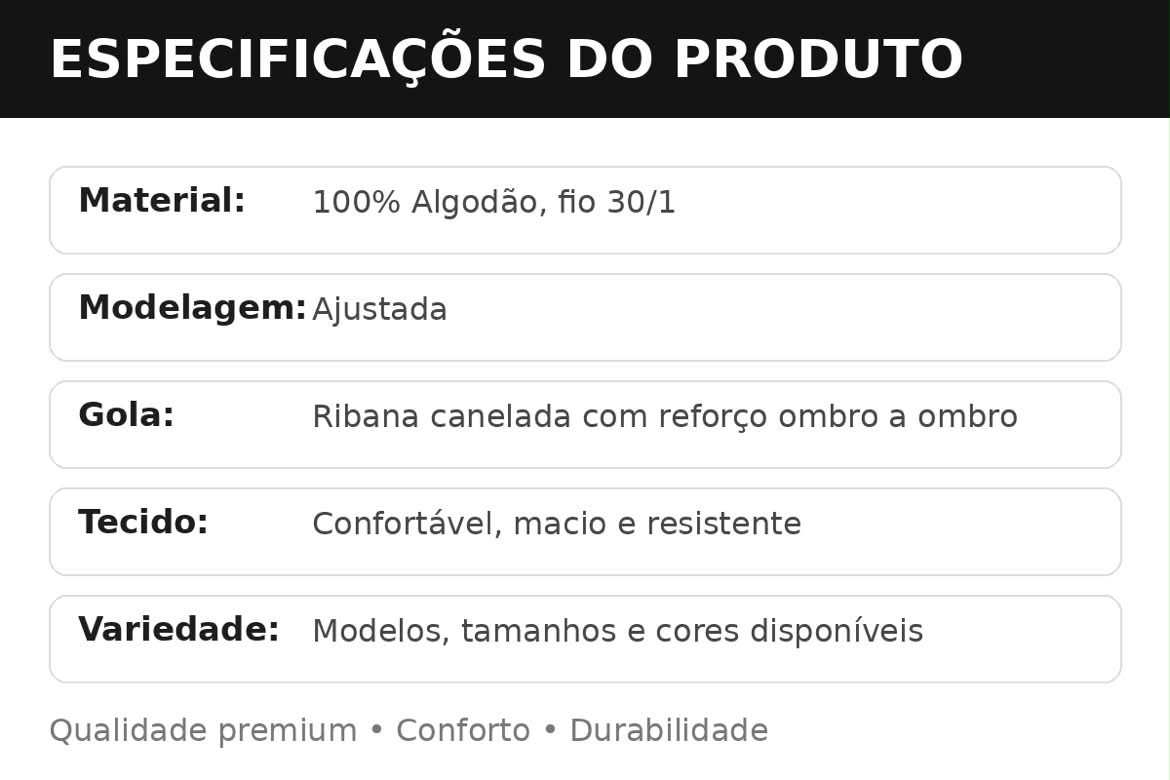Click the Modelos, tamanhos e cores disponíveis text
Screen dimensions: 1170x780
(618, 631)
